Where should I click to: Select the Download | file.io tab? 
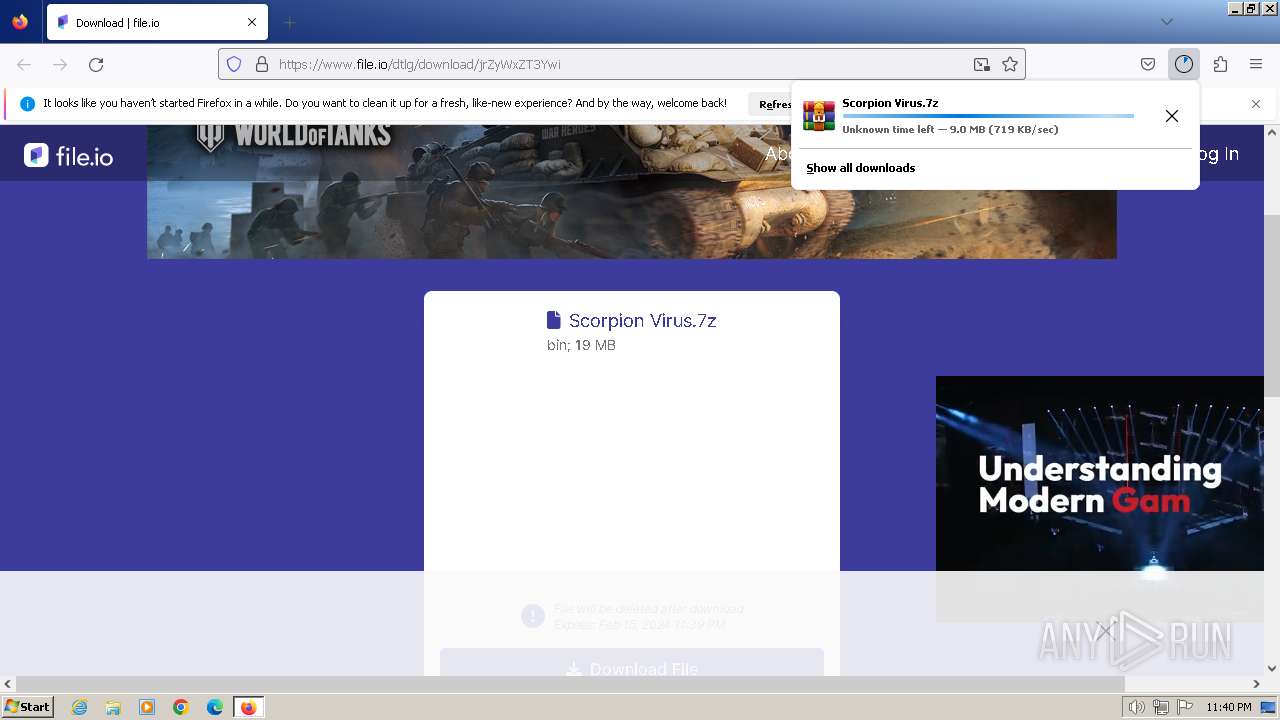coord(157,22)
